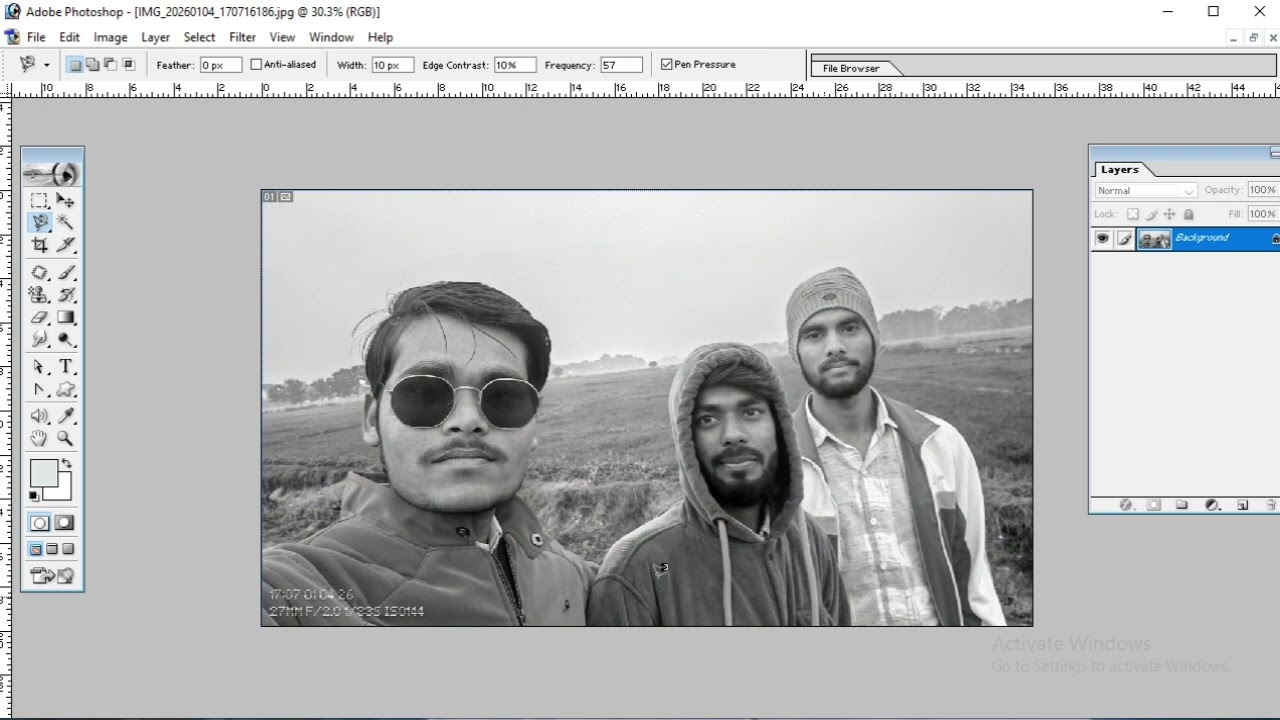Open the File Browser tab
Screen dimensions: 1280x720
[x=852, y=68]
